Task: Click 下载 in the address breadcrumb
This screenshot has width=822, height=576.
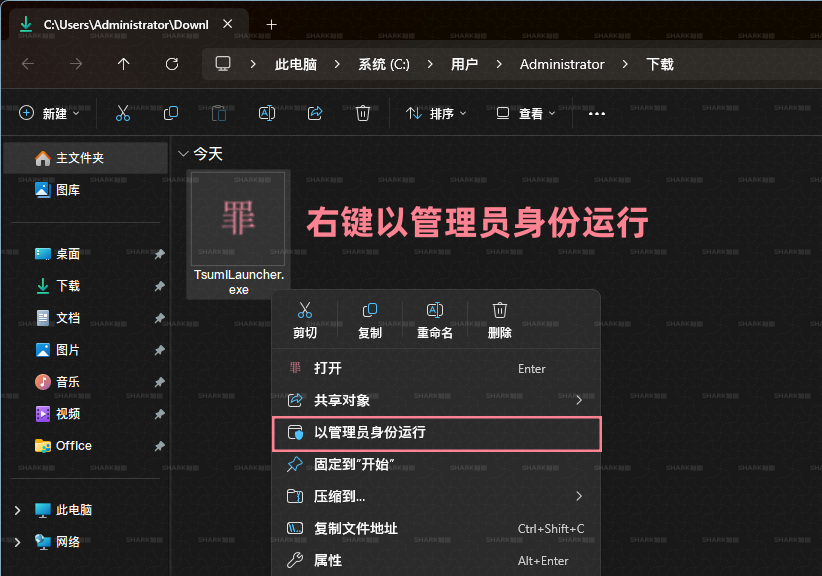Action: 660,64
